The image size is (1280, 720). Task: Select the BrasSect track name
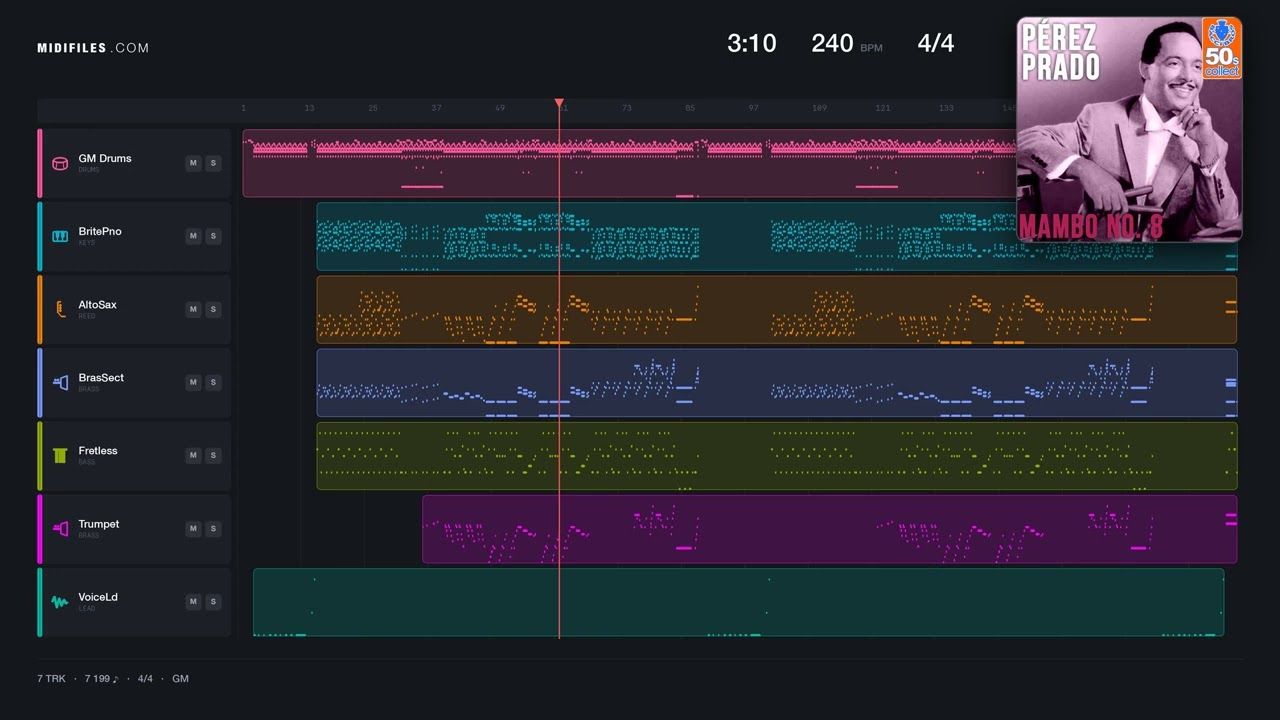[x=101, y=377]
